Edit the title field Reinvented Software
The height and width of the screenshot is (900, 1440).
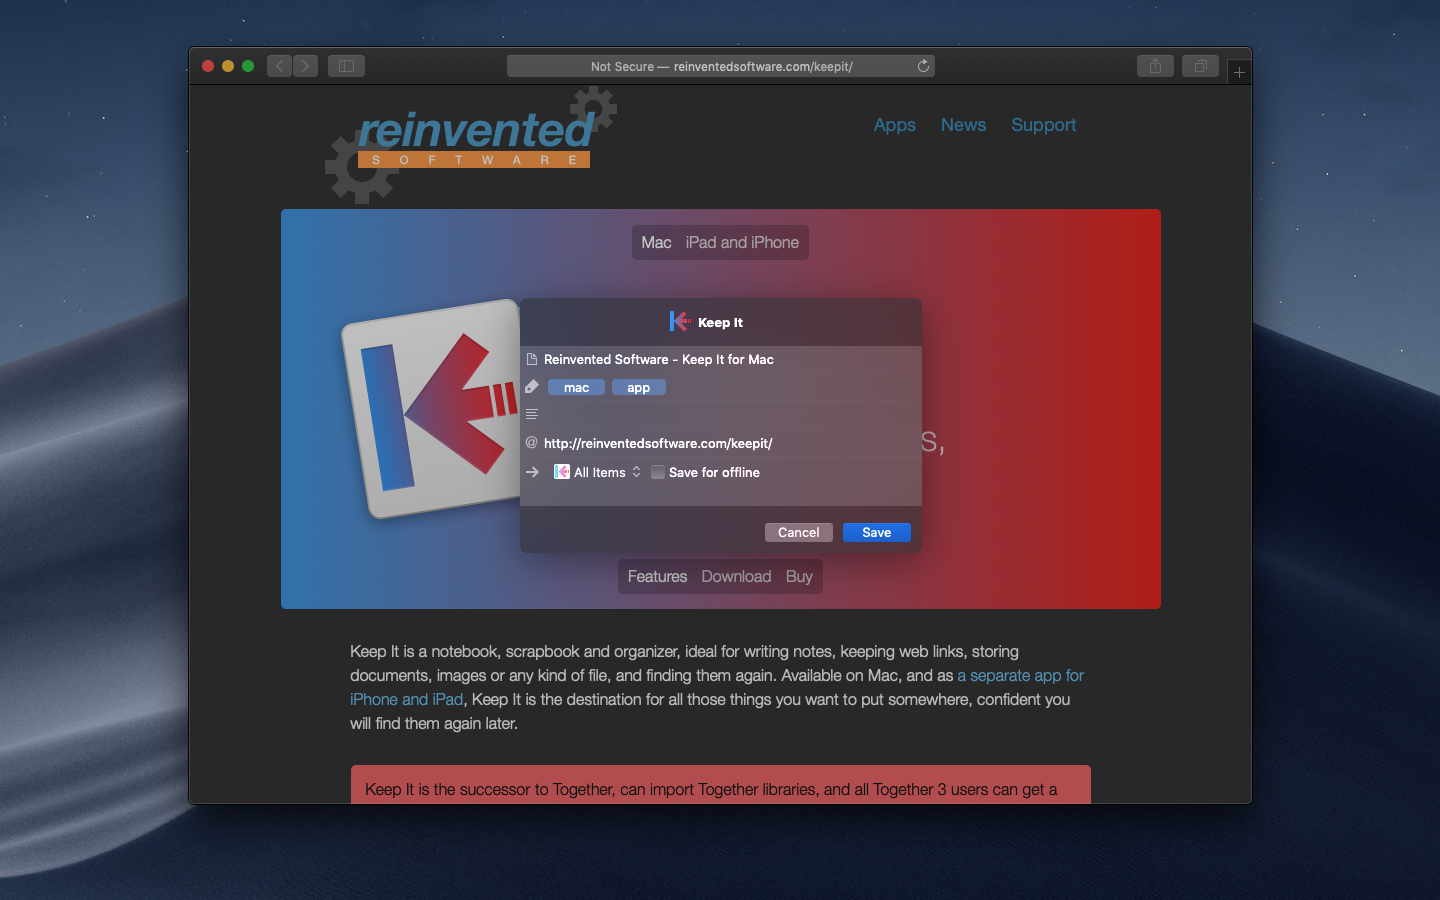(729, 359)
